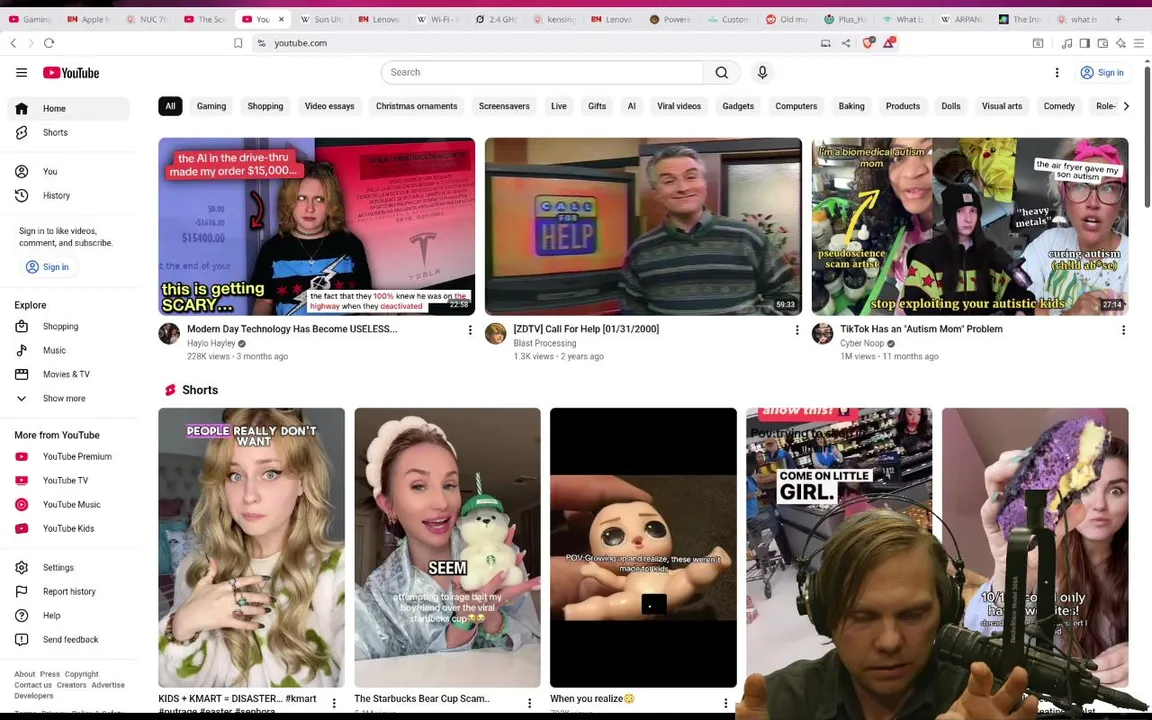The width and height of the screenshot is (1152, 720).
Task: Open the Blast Processing channel link
Action: pos(545,344)
